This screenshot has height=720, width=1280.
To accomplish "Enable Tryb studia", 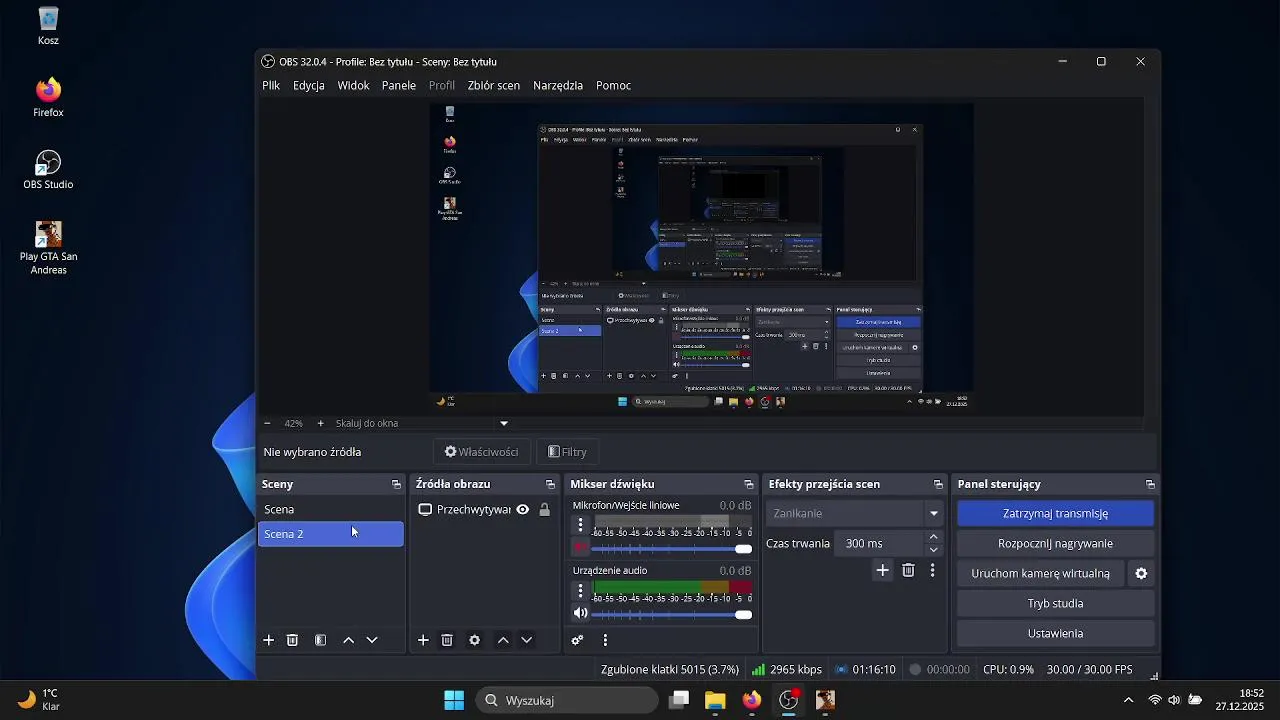I will coord(1055,604).
